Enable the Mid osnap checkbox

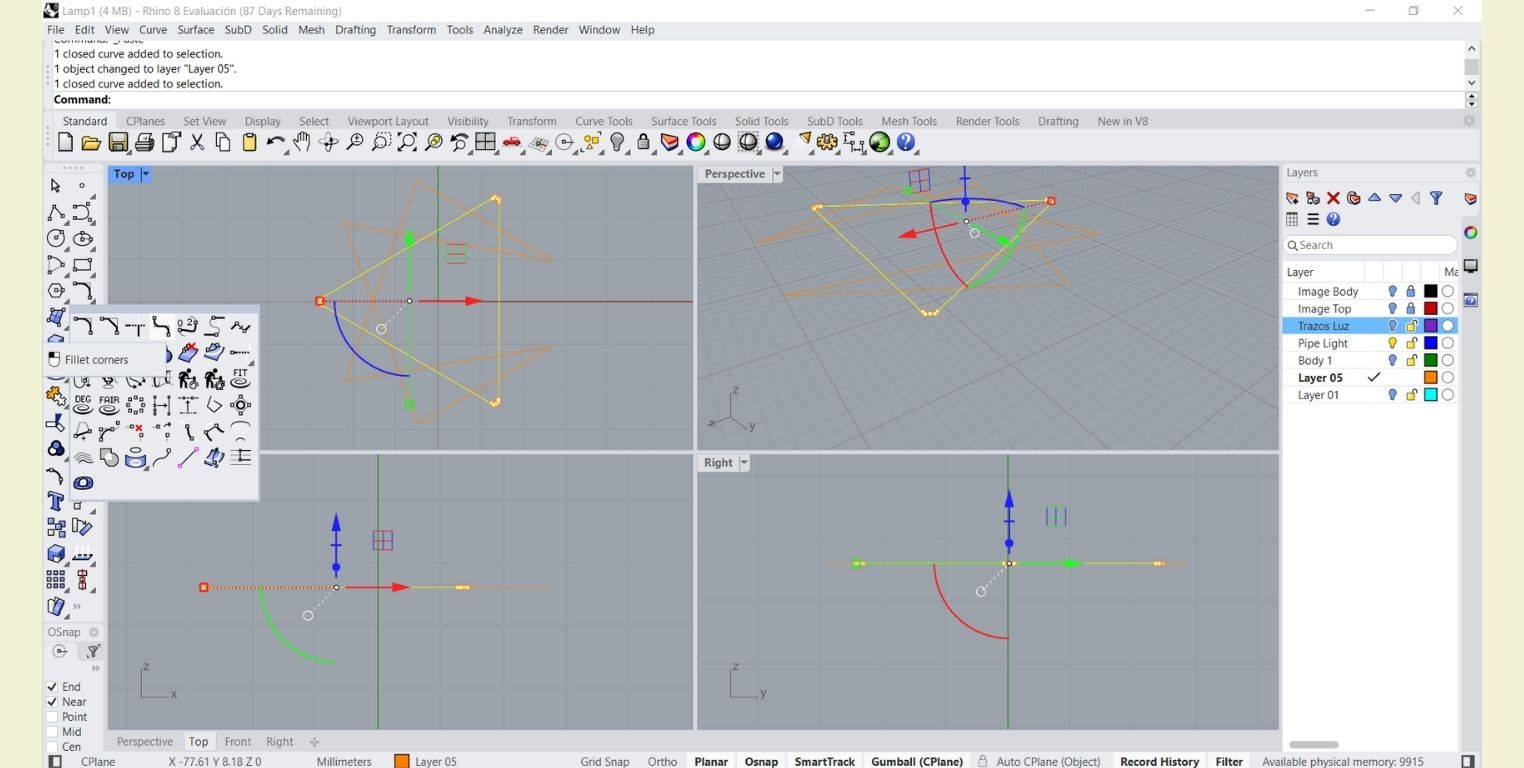52,732
